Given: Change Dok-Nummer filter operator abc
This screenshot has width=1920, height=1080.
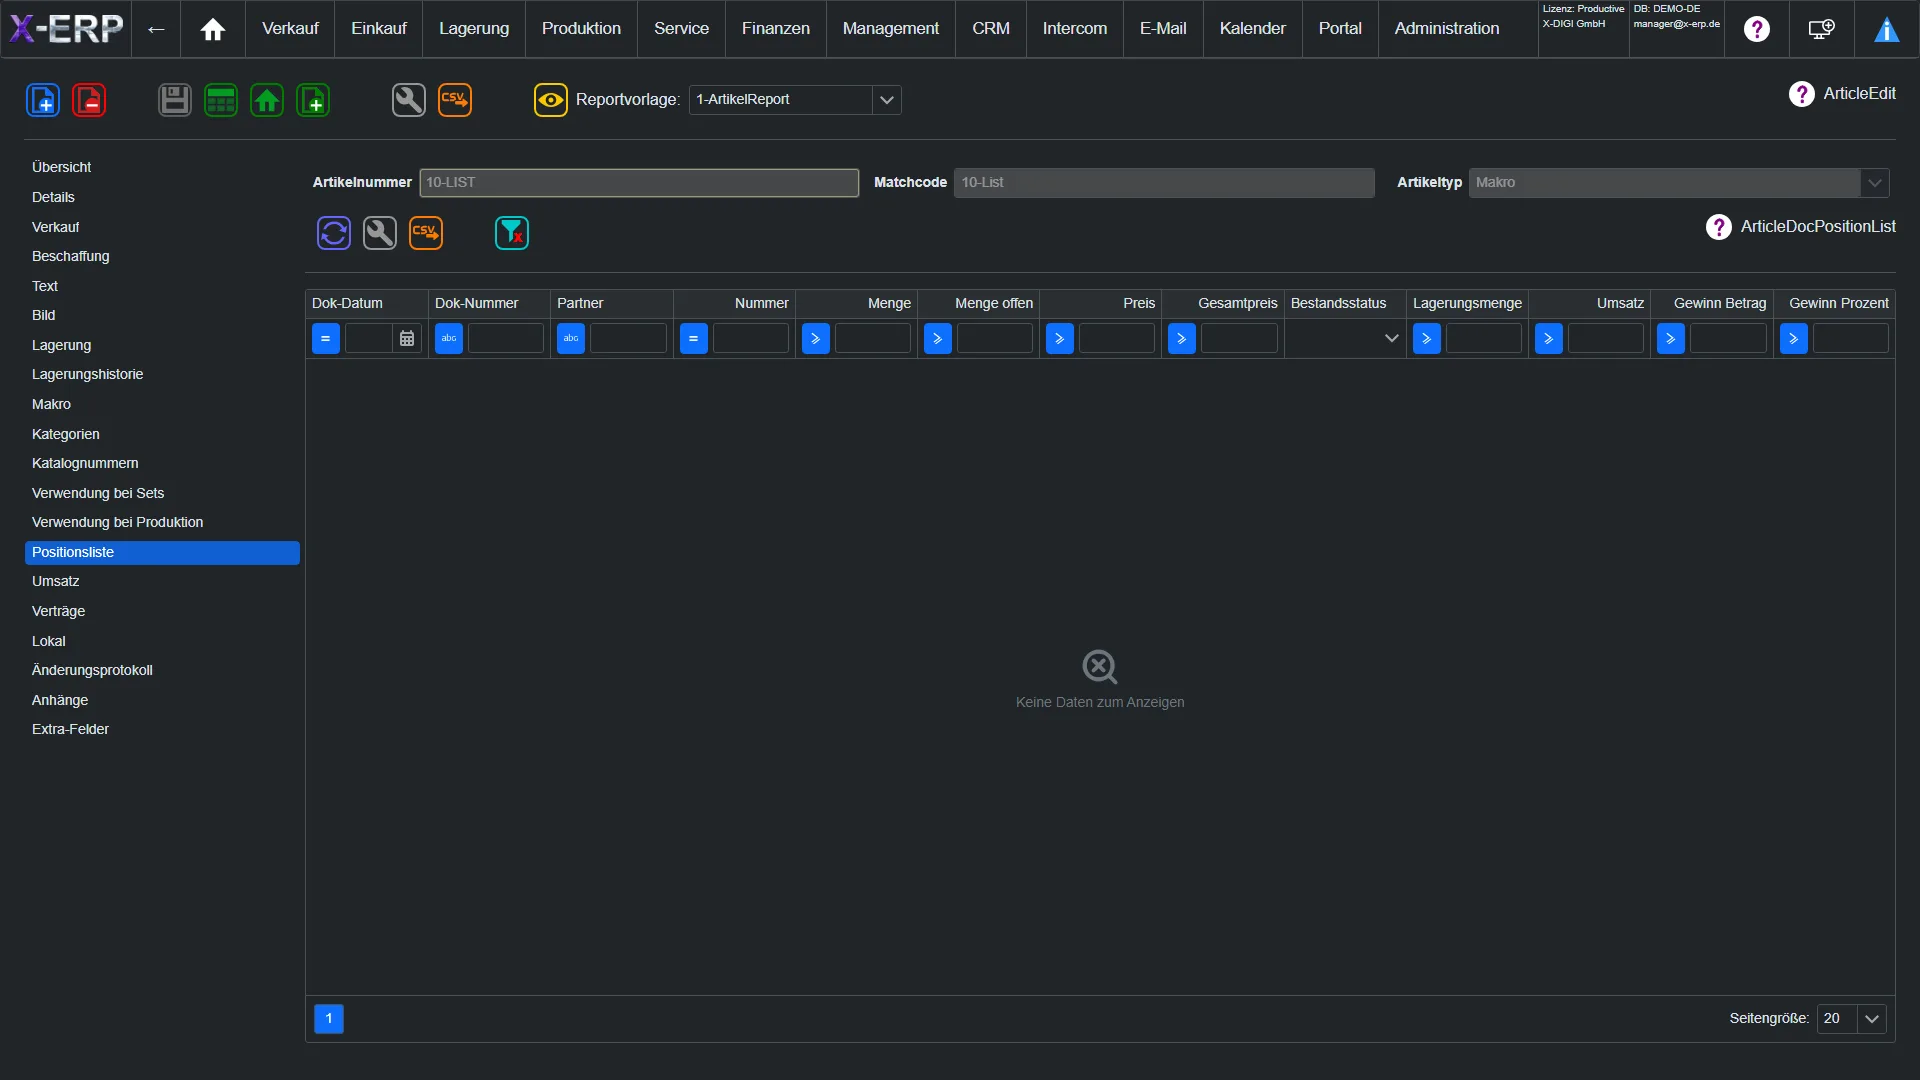Looking at the screenshot, I should pyautogui.click(x=449, y=339).
